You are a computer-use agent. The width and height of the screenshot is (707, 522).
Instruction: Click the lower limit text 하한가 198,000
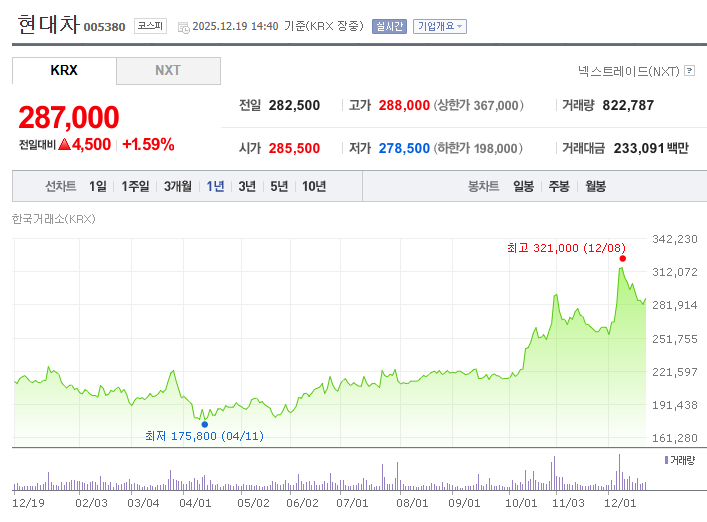click(478, 148)
